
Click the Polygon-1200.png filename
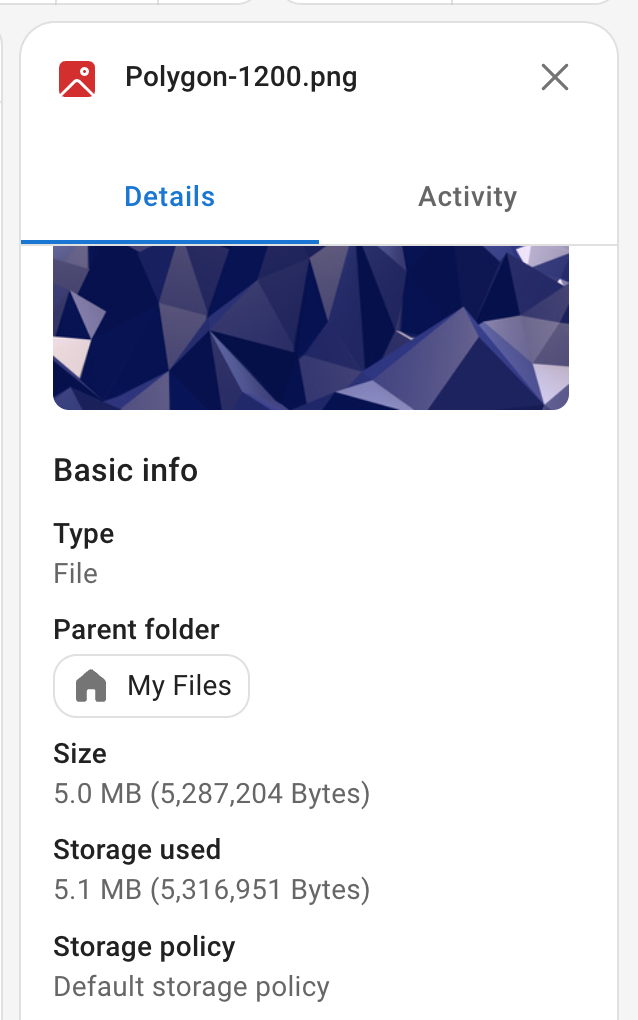240,77
